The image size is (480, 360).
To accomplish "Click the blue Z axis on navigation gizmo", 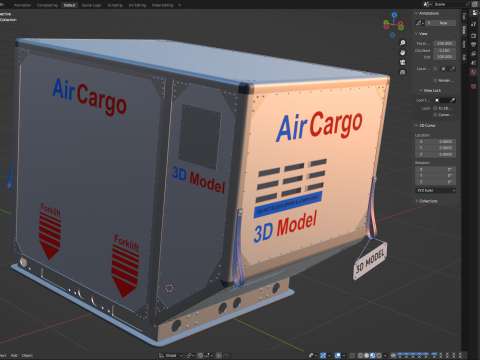I will tap(394, 15).
